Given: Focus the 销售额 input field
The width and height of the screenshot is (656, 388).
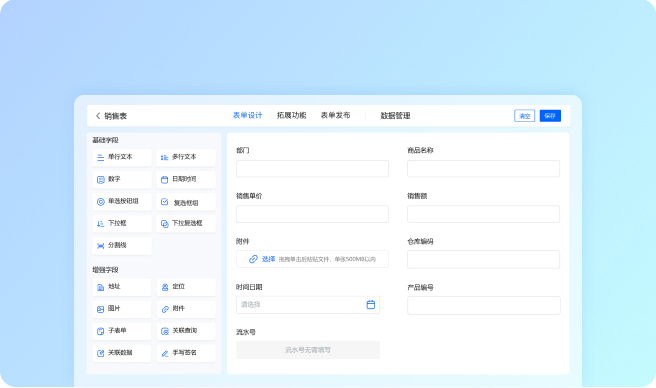Looking at the screenshot, I should click(x=483, y=214).
